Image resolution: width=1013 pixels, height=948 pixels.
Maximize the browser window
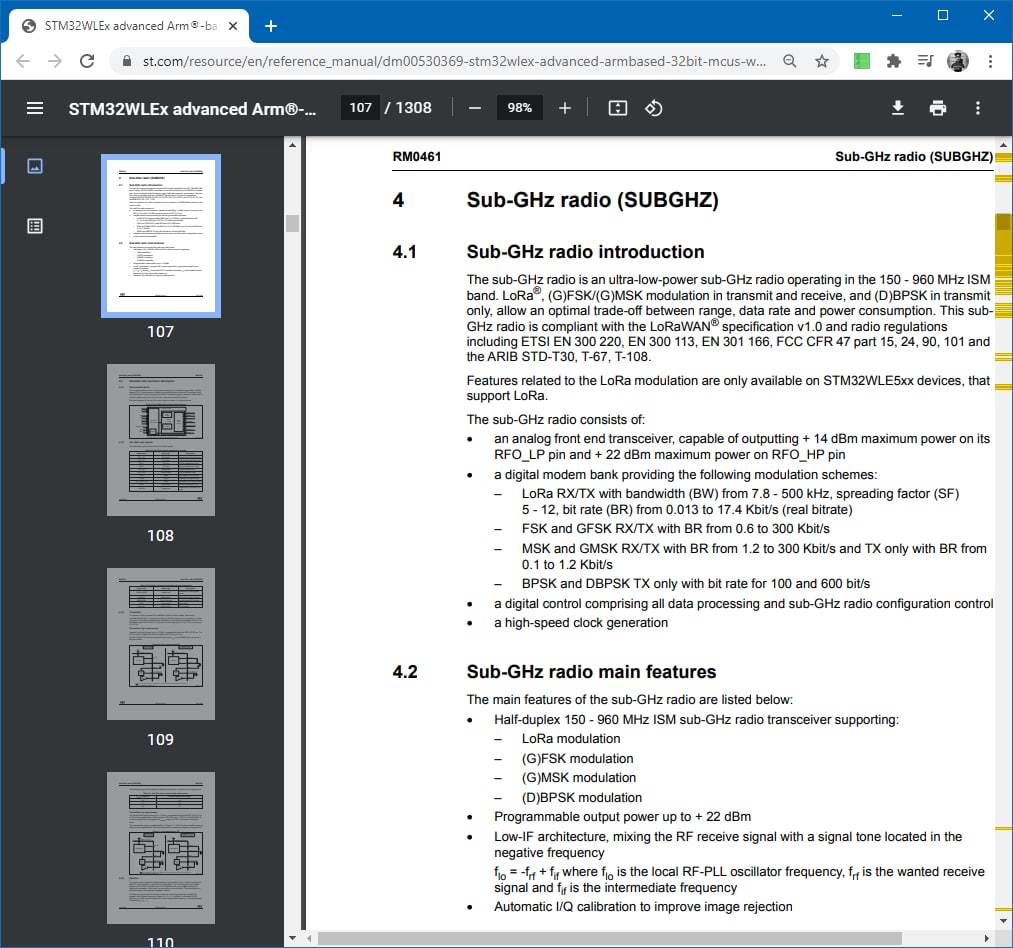tap(943, 15)
